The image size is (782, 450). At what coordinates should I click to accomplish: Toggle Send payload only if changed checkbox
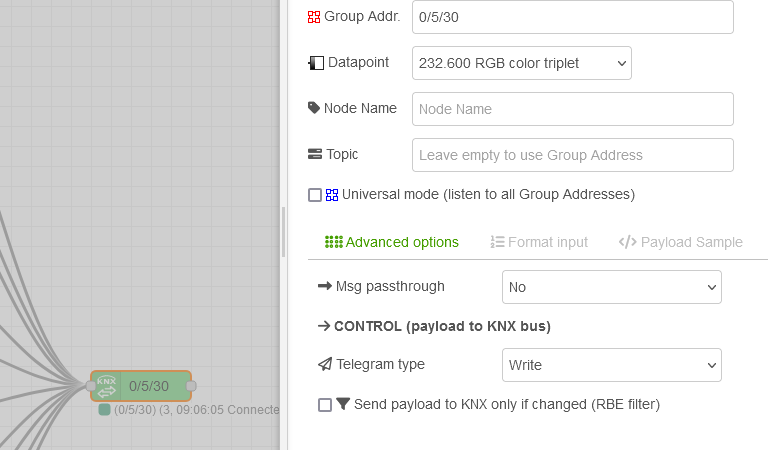(324, 405)
